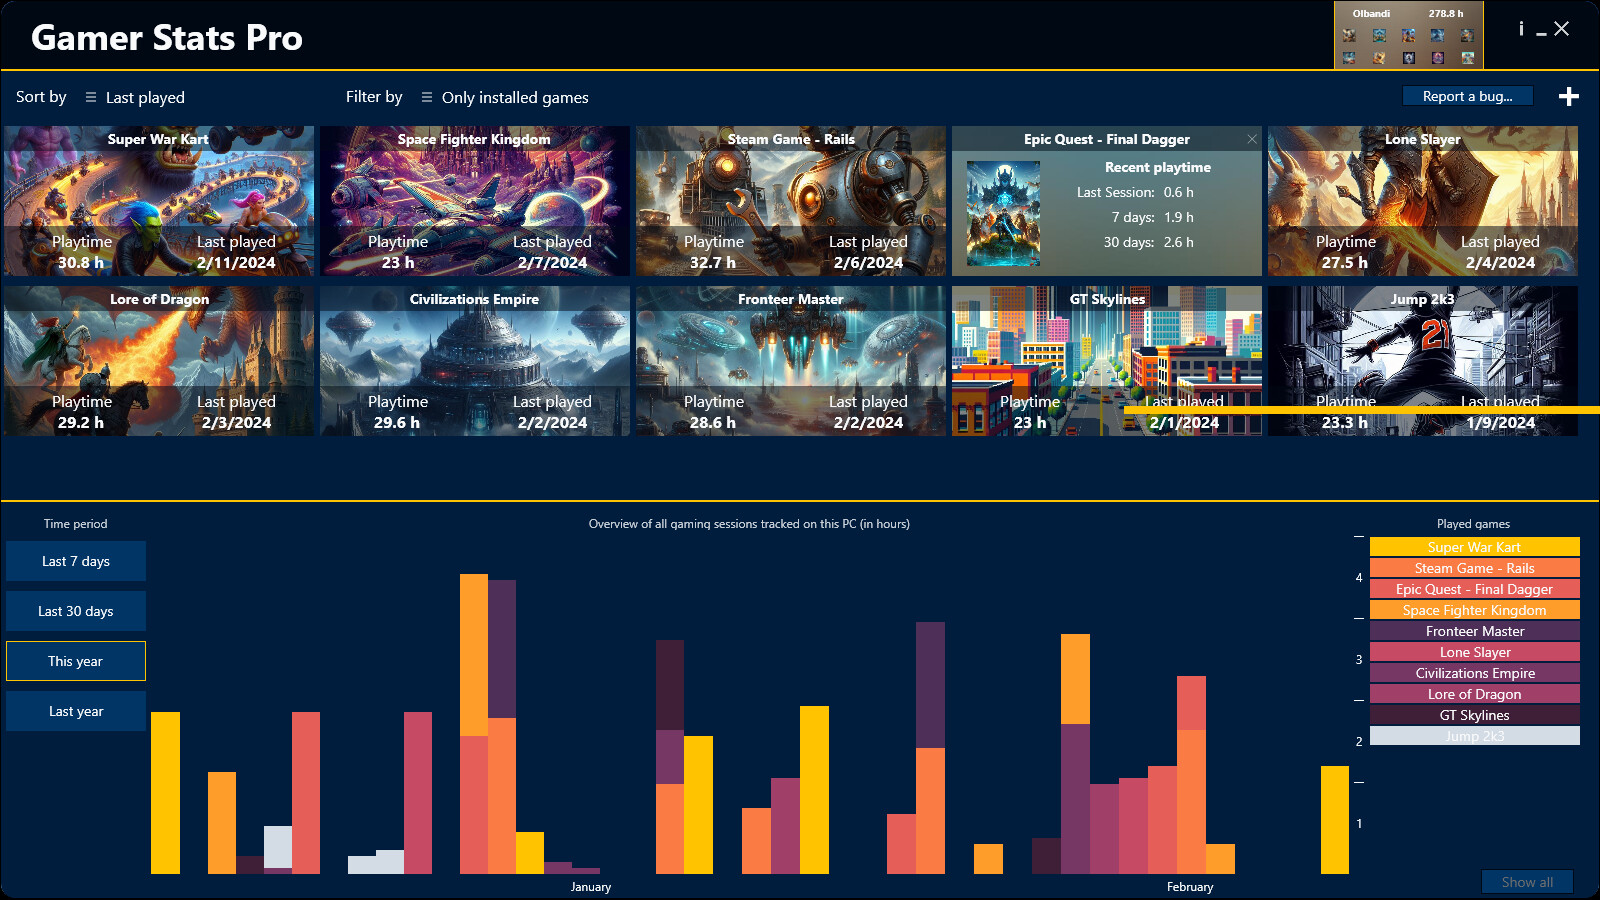1600x900 pixels.
Task: Close the Epic Quest - Final Dagger popup
Action: coord(1251,139)
